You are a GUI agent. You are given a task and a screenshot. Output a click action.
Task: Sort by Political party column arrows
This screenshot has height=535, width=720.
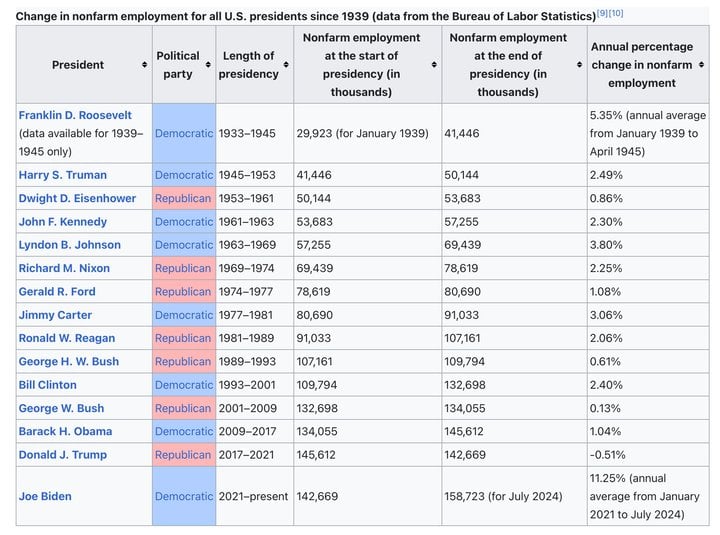pos(208,65)
